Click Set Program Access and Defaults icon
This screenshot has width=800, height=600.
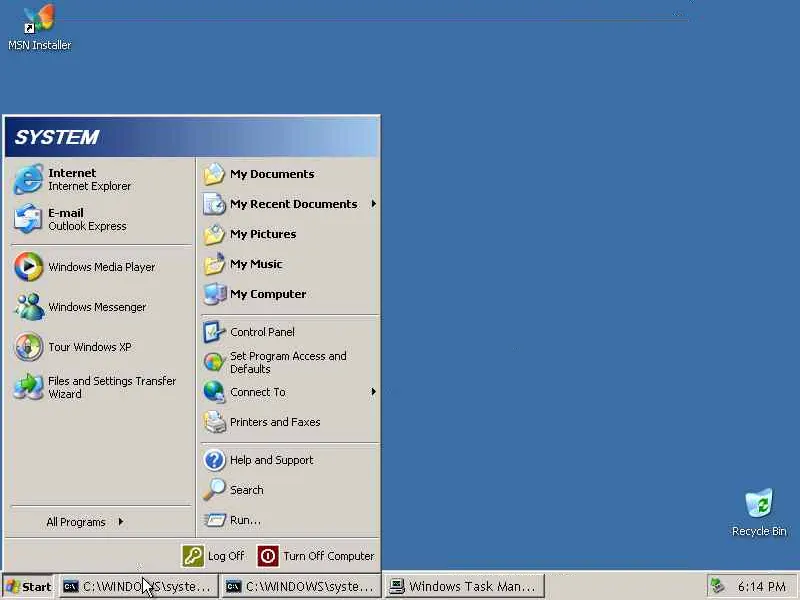click(x=214, y=362)
